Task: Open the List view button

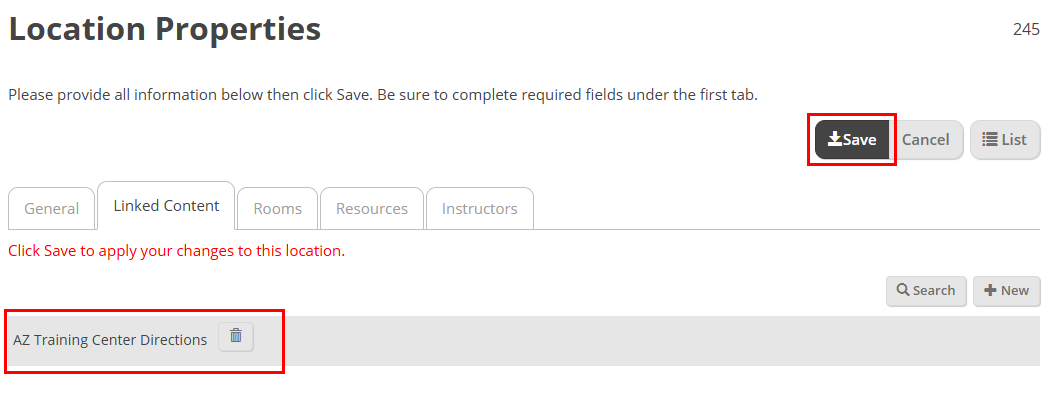Action: pos(1005,139)
